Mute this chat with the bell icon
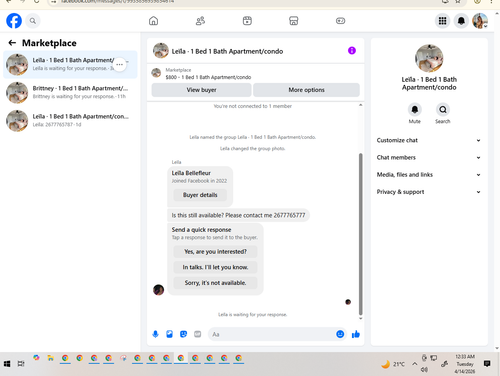 pyautogui.click(x=415, y=110)
